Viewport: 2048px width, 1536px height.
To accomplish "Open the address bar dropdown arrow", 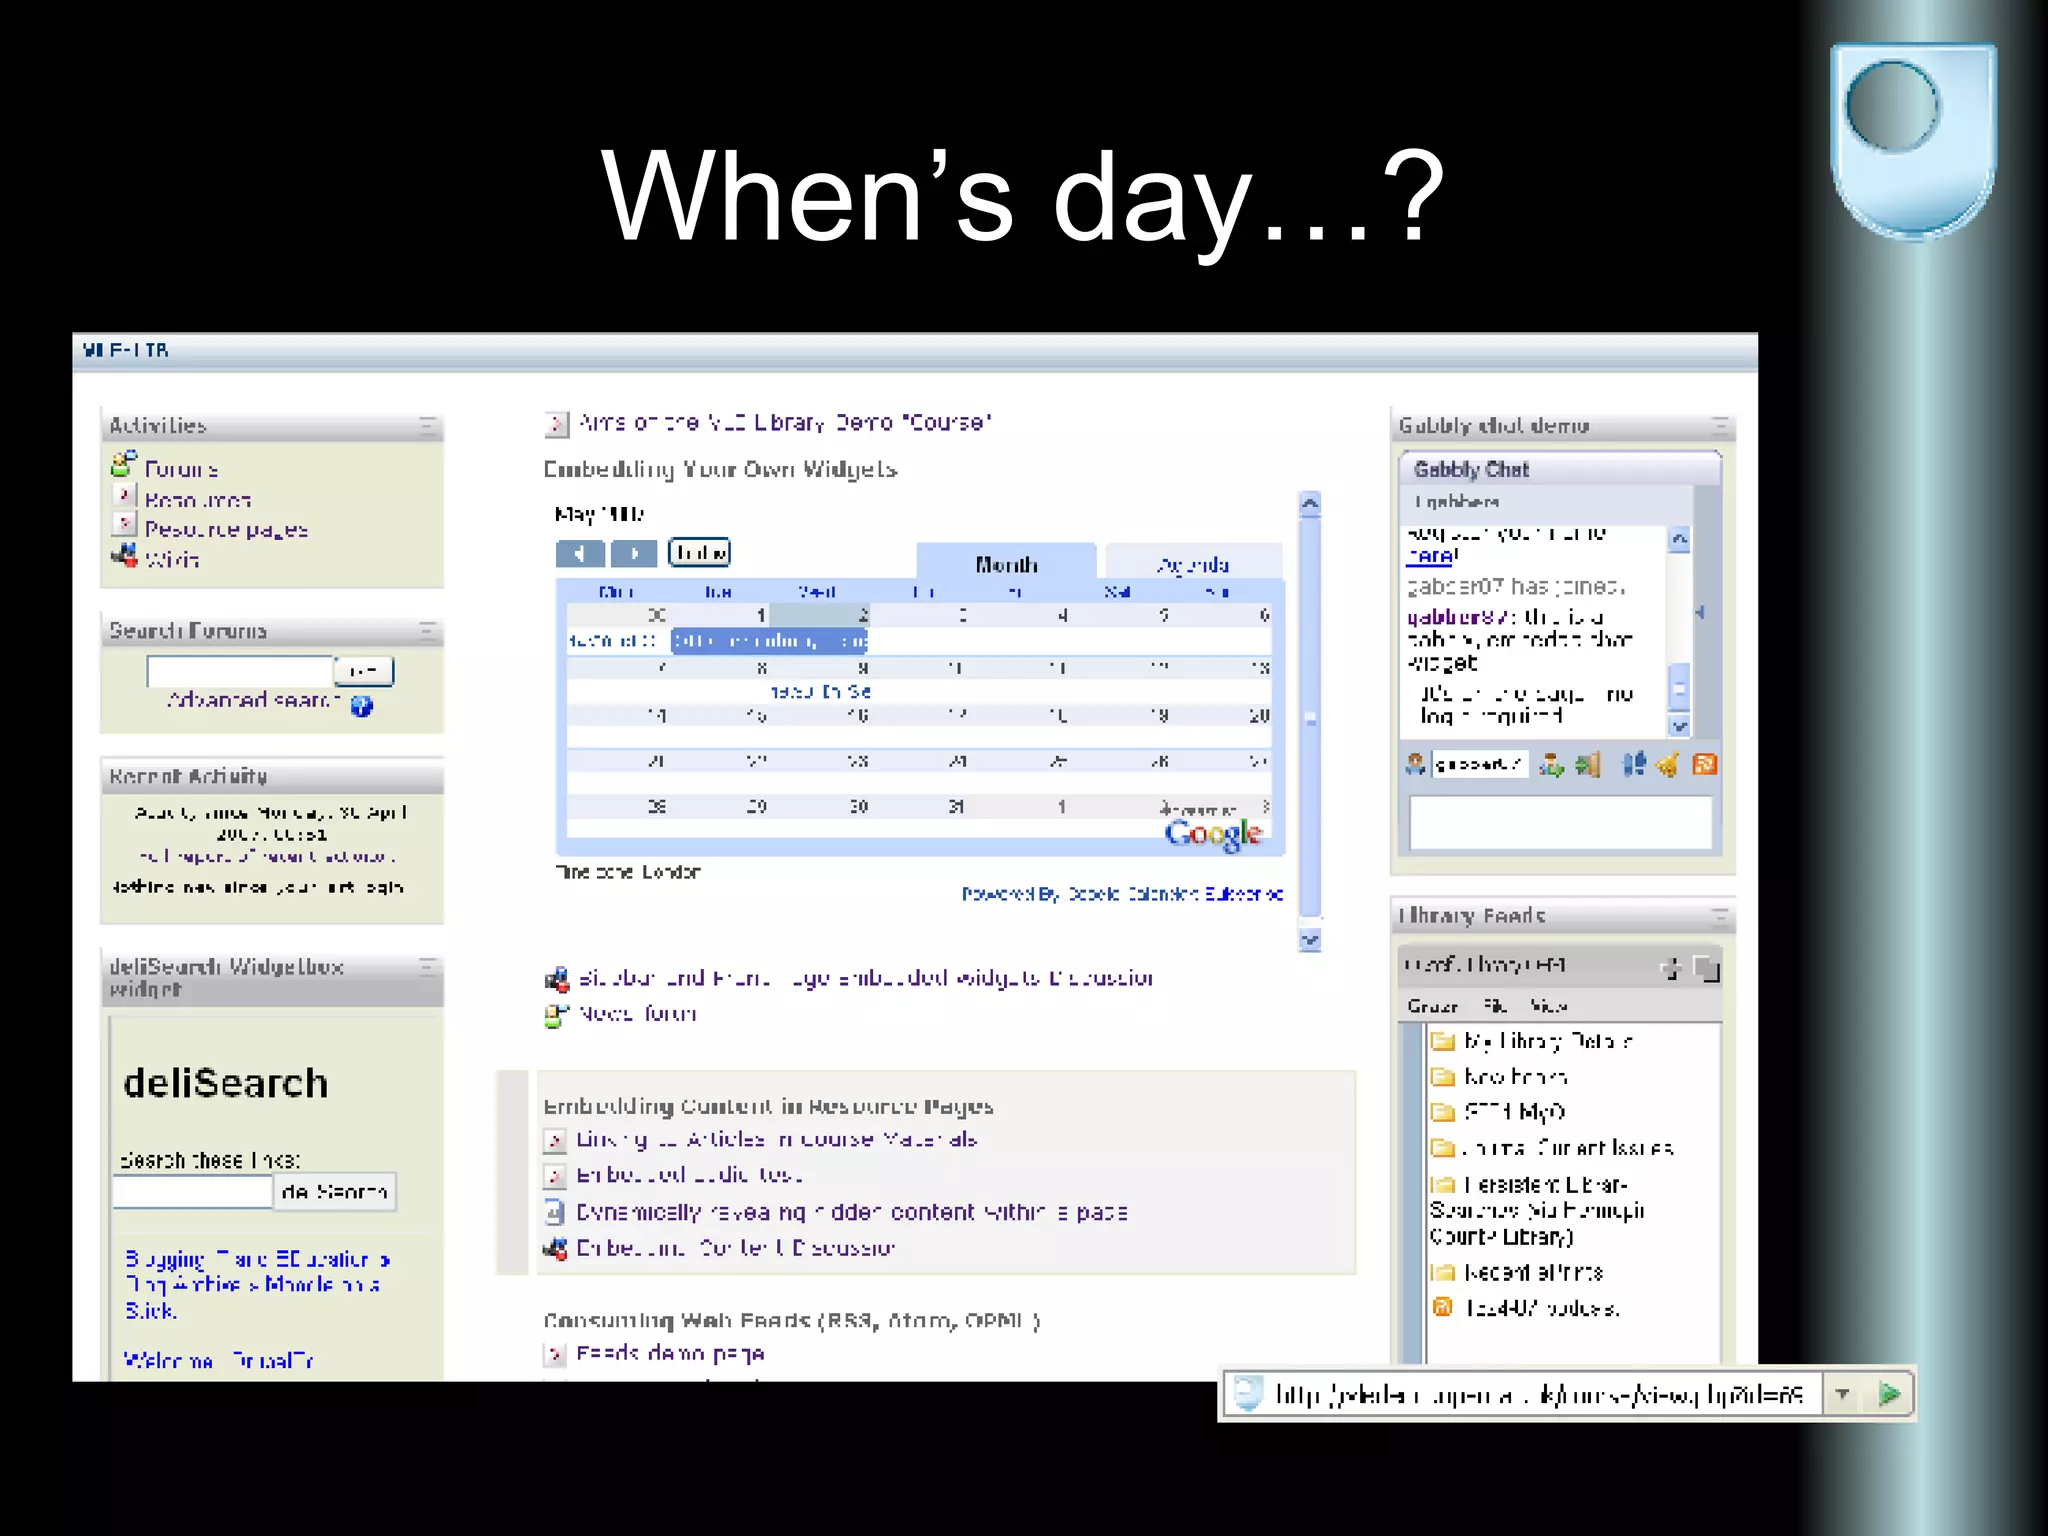I will pos(1842,1393).
